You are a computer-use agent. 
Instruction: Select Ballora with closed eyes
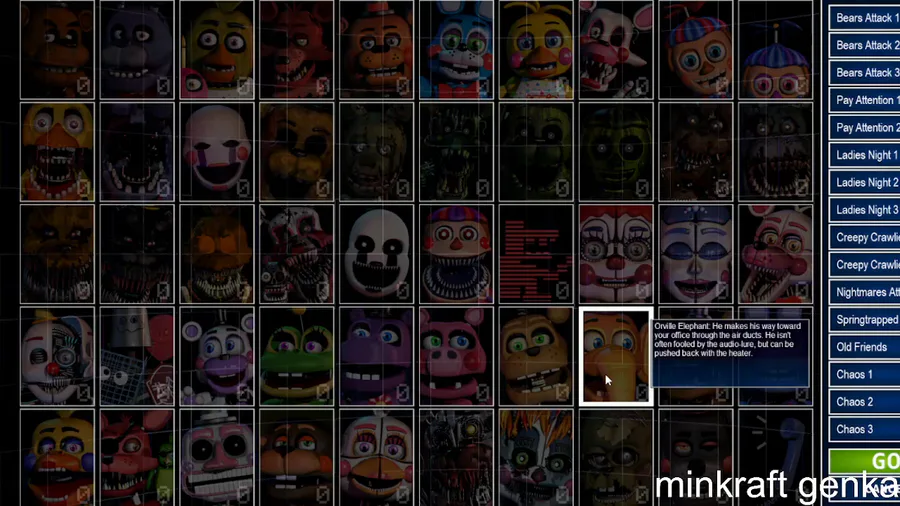[695, 254]
